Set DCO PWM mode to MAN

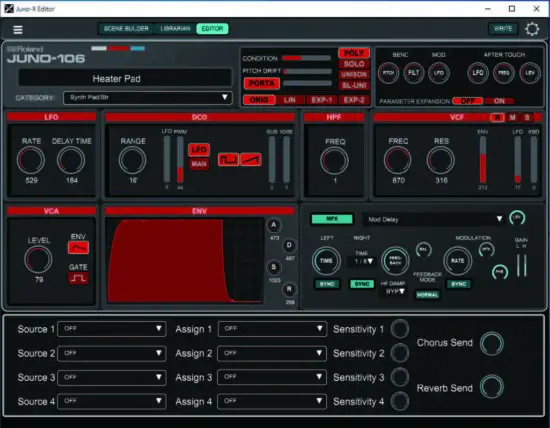(199, 164)
